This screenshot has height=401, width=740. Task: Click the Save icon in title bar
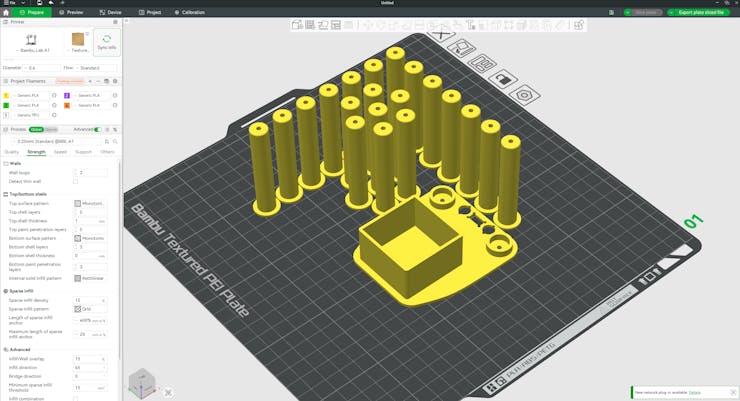(39, 3)
